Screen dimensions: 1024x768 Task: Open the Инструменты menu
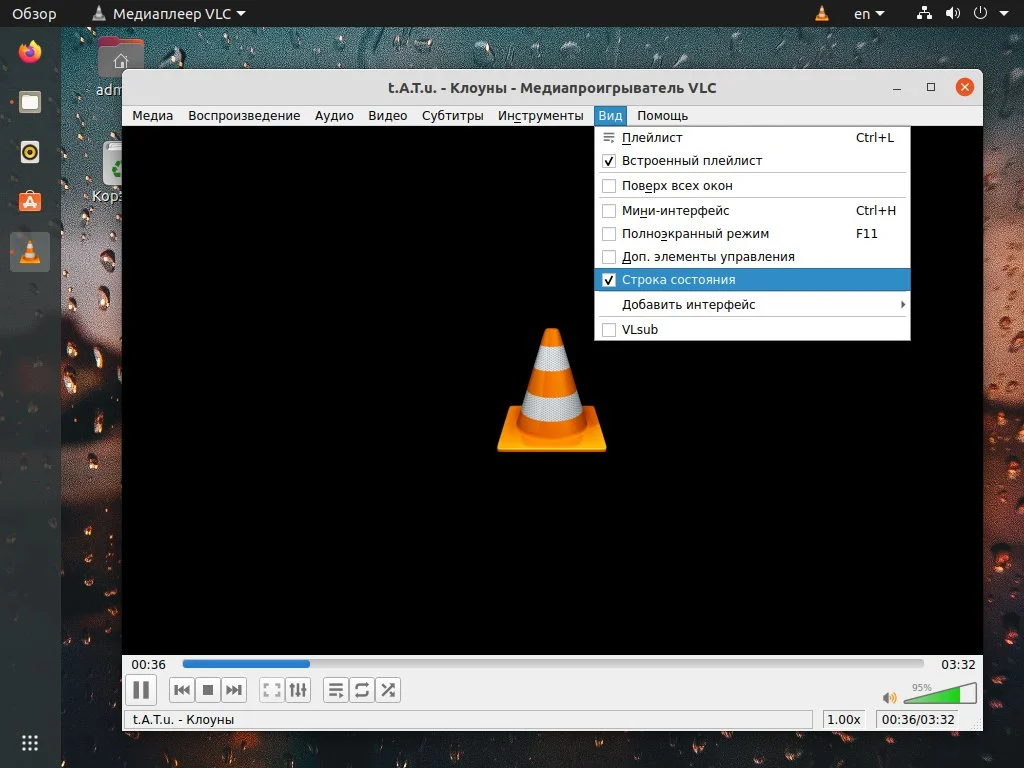click(541, 115)
